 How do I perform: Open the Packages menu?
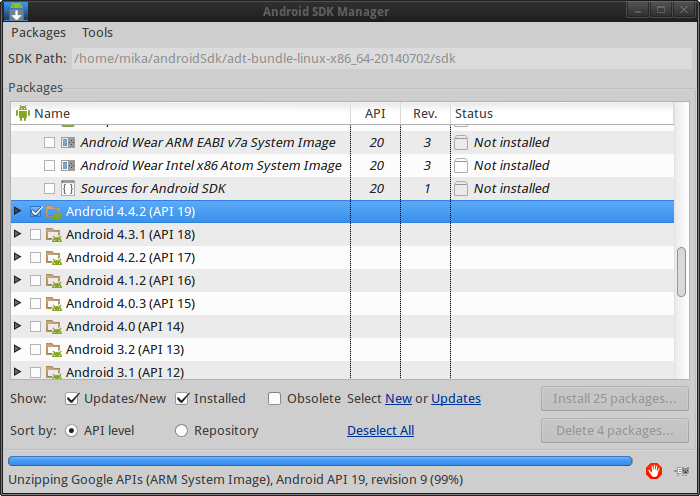38,33
